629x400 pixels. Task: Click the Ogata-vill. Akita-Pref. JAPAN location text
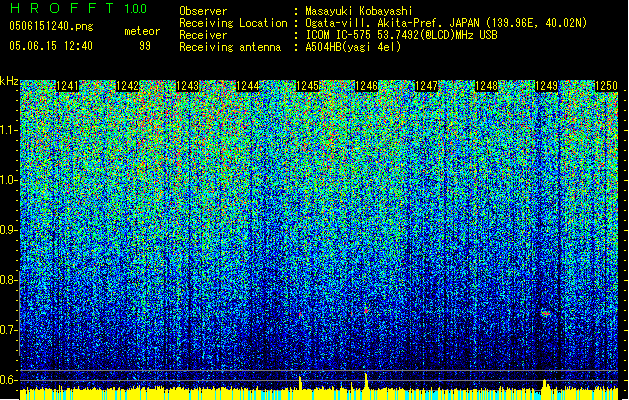[446, 23]
